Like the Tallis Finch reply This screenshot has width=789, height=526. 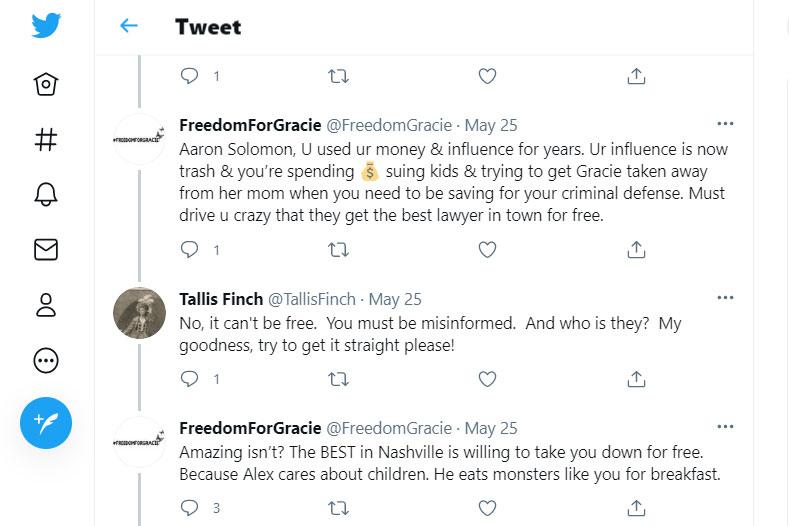tap(487, 379)
